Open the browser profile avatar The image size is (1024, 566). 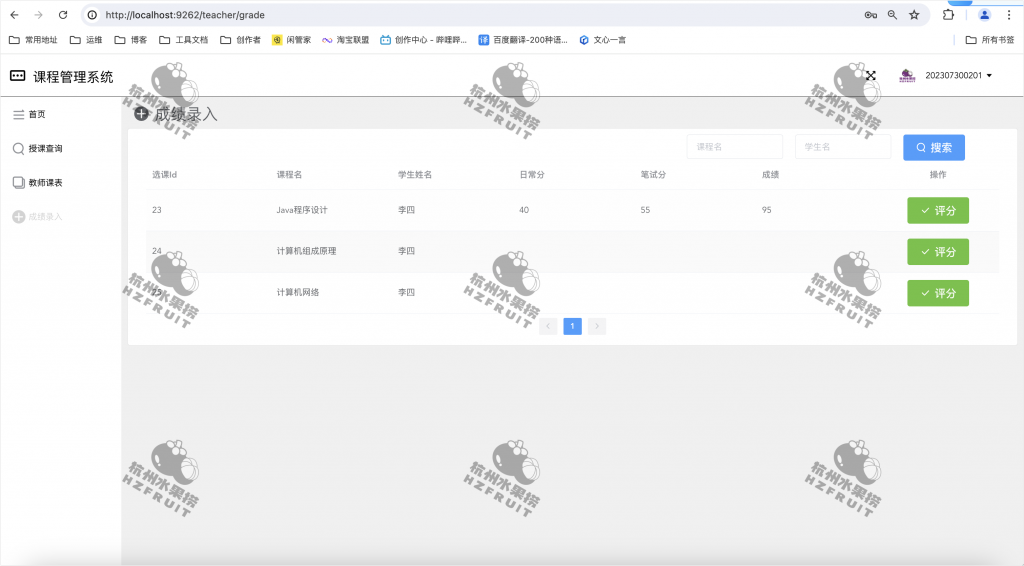[984, 14]
